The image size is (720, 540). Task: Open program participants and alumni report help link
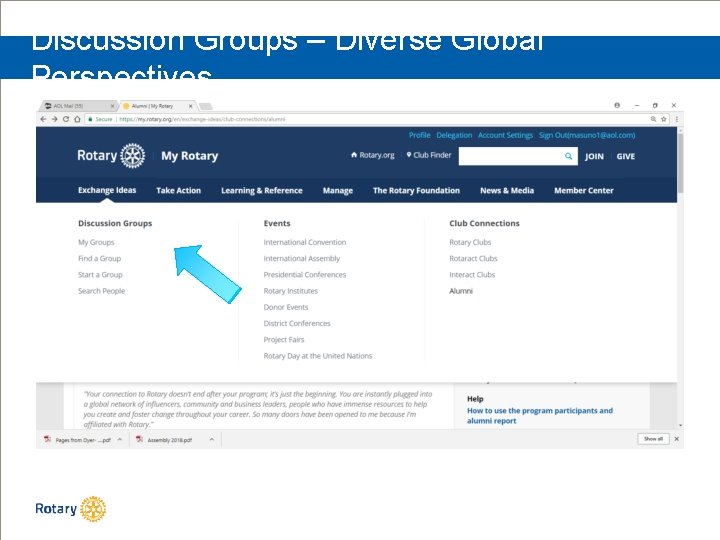click(540, 416)
